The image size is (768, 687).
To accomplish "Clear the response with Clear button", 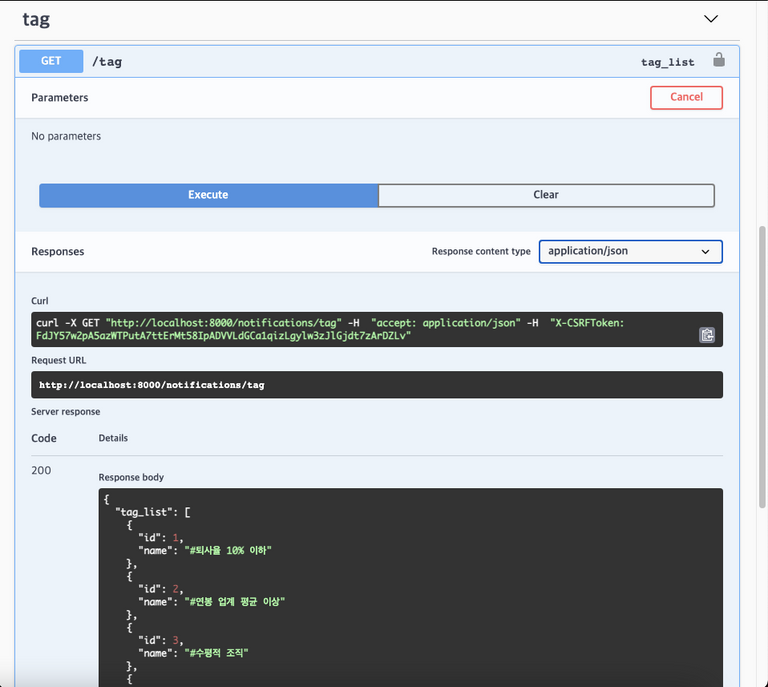I will point(546,195).
